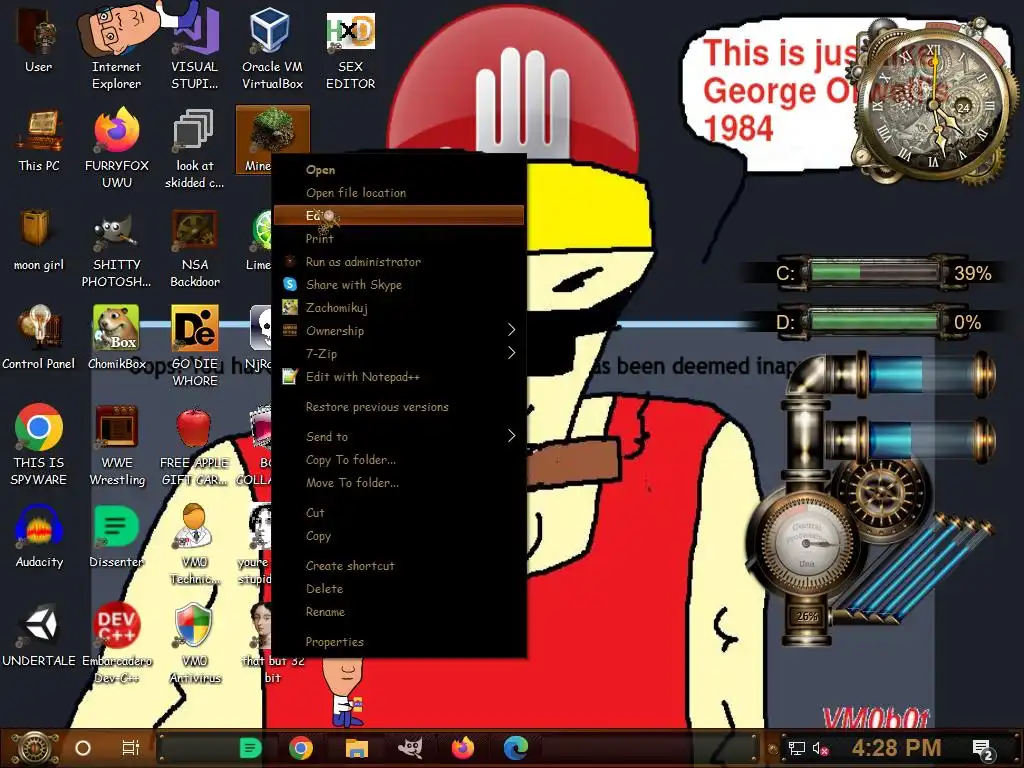This screenshot has width=1024, height=768.
Task: Choose Edit with Notepad++
Action: 398,377
